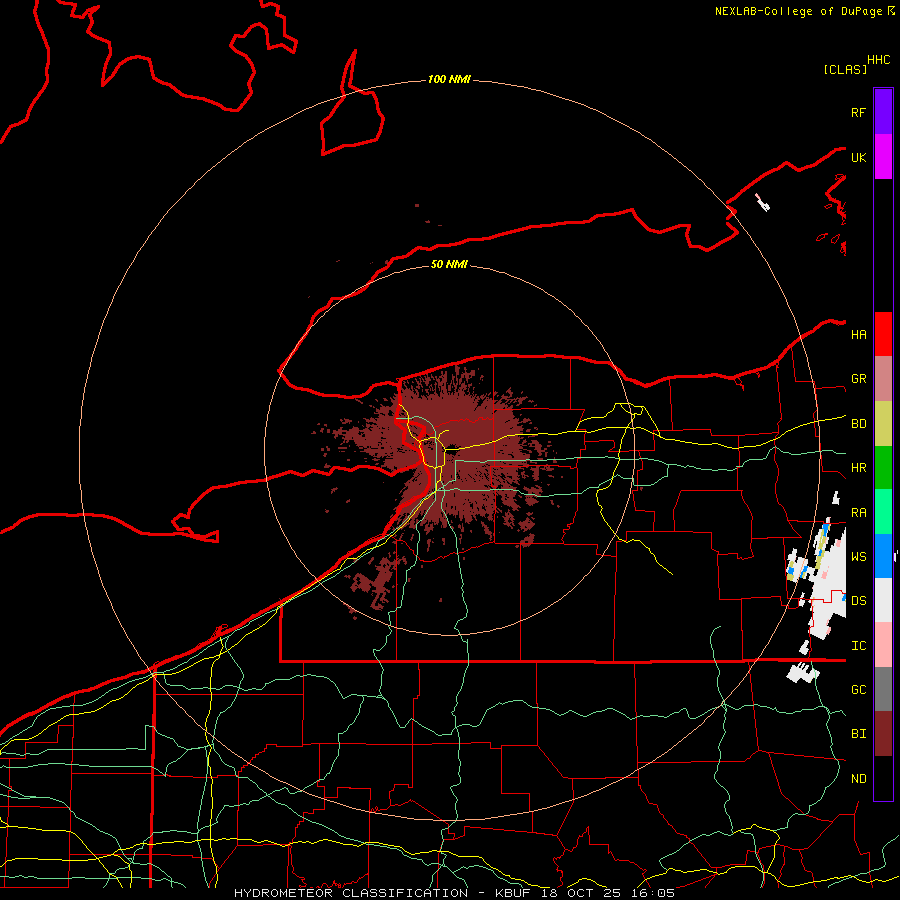
Task: Click the 50 NMI range ring label
Action: (449, 264)
